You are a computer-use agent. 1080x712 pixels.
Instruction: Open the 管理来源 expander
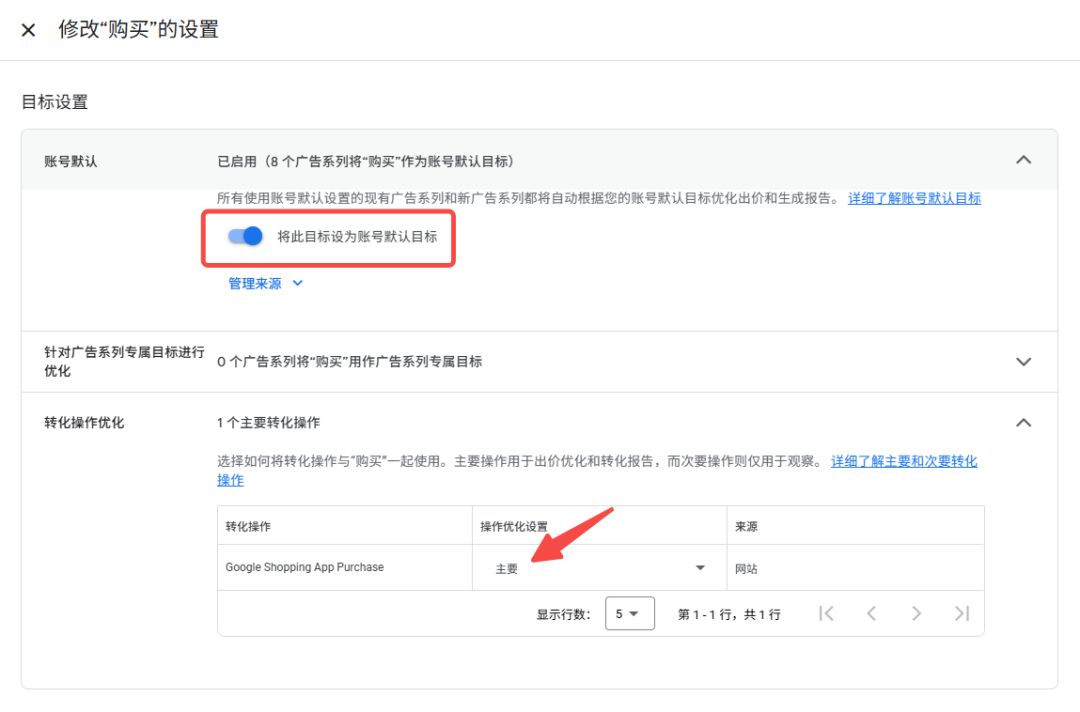253,283
